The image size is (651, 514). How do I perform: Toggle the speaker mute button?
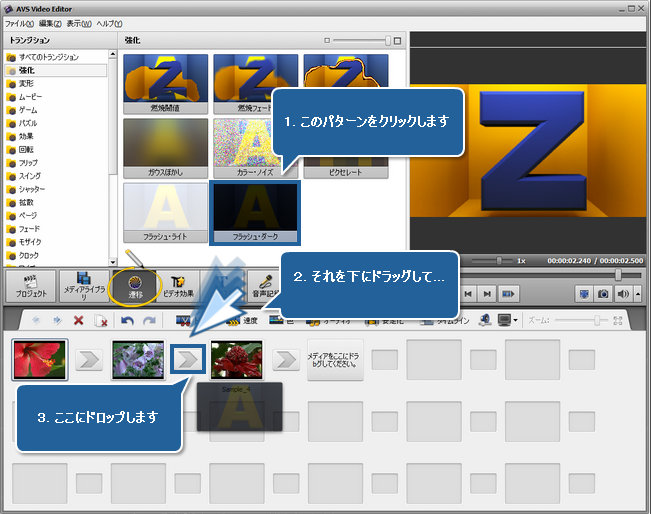coord(623,294)
